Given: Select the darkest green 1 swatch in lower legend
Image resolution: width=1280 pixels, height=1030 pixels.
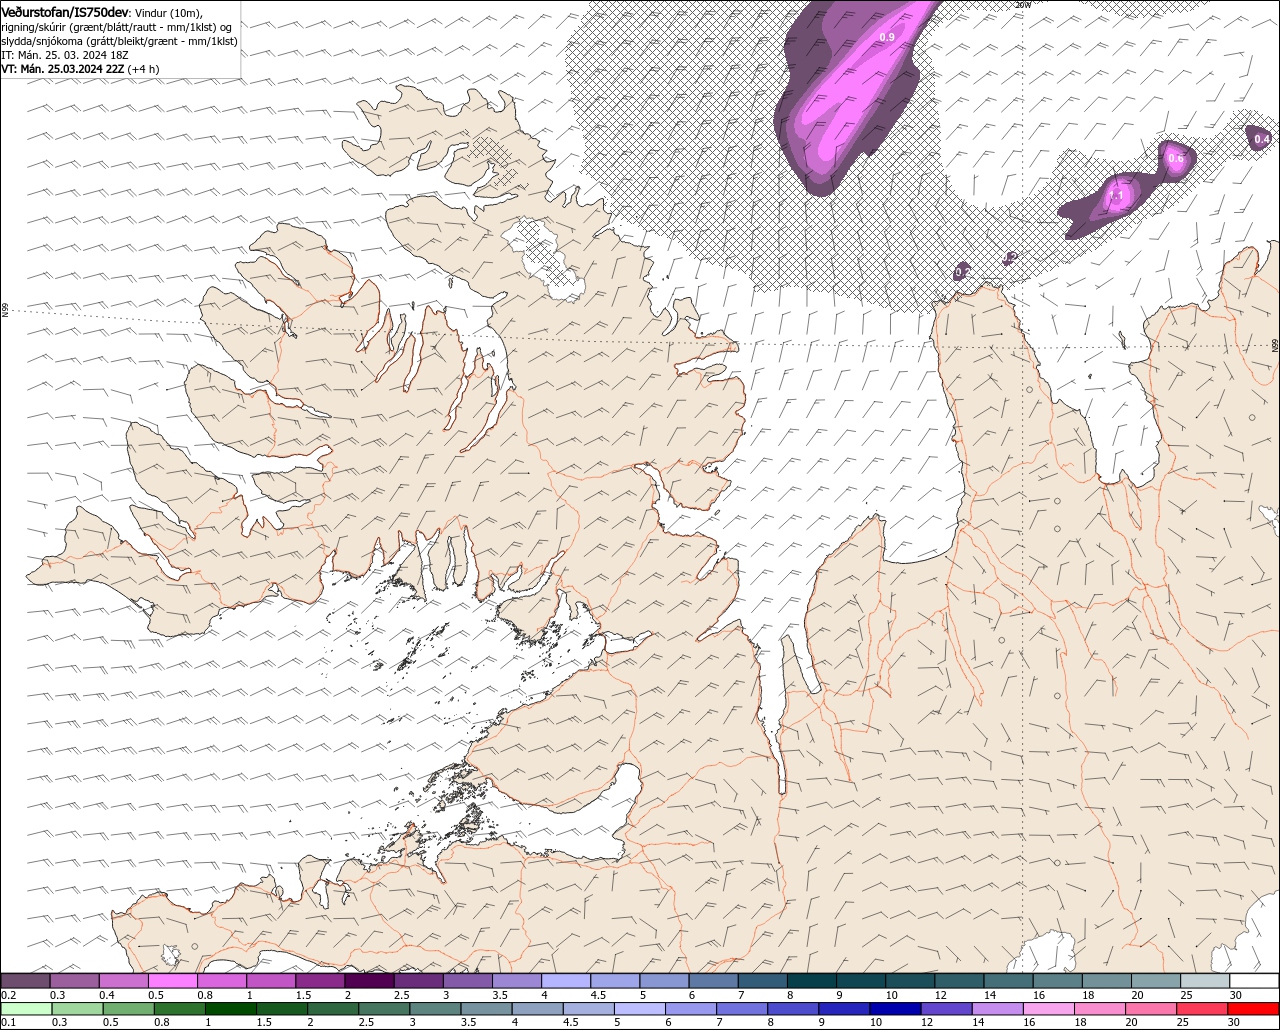Looking at the screenshot, I should coord(231,1009).
